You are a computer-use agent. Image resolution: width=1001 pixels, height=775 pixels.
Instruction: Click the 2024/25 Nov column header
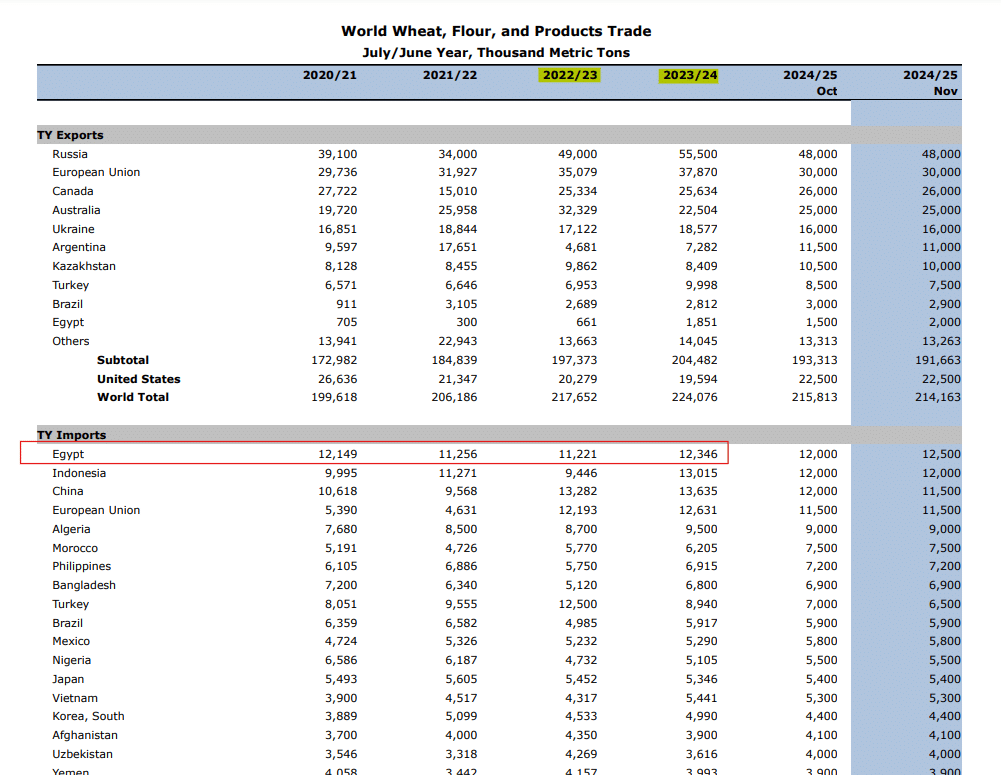click(930, 83)
